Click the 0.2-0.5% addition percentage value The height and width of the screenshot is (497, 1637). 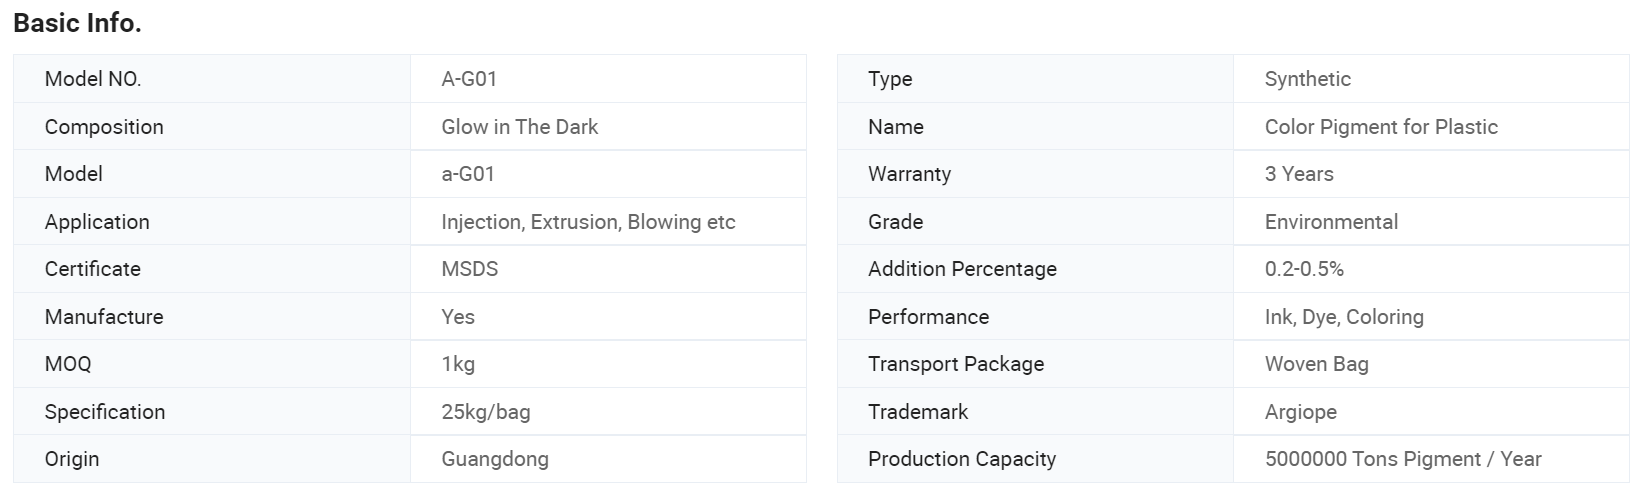[x=1304, y=269]
